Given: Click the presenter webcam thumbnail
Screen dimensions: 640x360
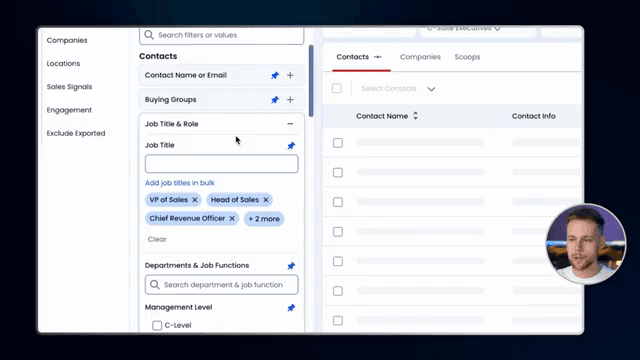Looking at the screenshot, I should (x=586, y=244).
